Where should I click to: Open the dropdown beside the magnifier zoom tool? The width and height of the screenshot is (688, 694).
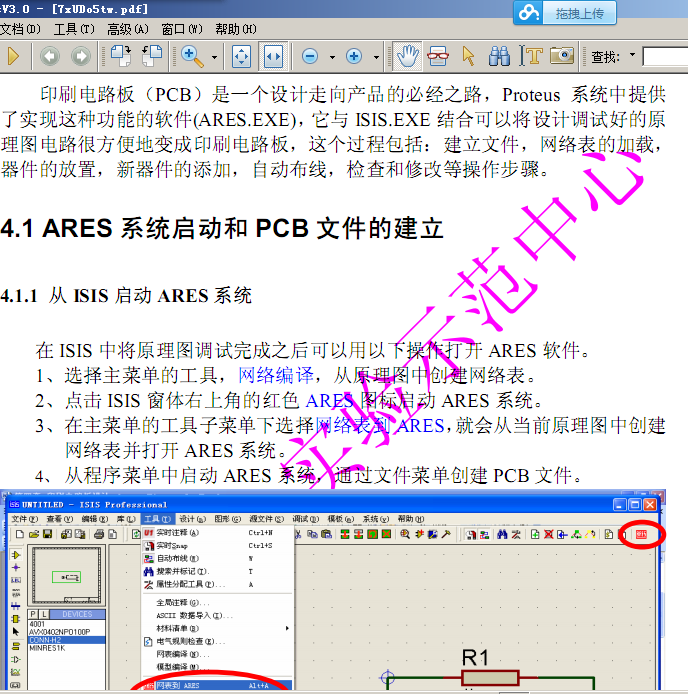coord(214,57)
